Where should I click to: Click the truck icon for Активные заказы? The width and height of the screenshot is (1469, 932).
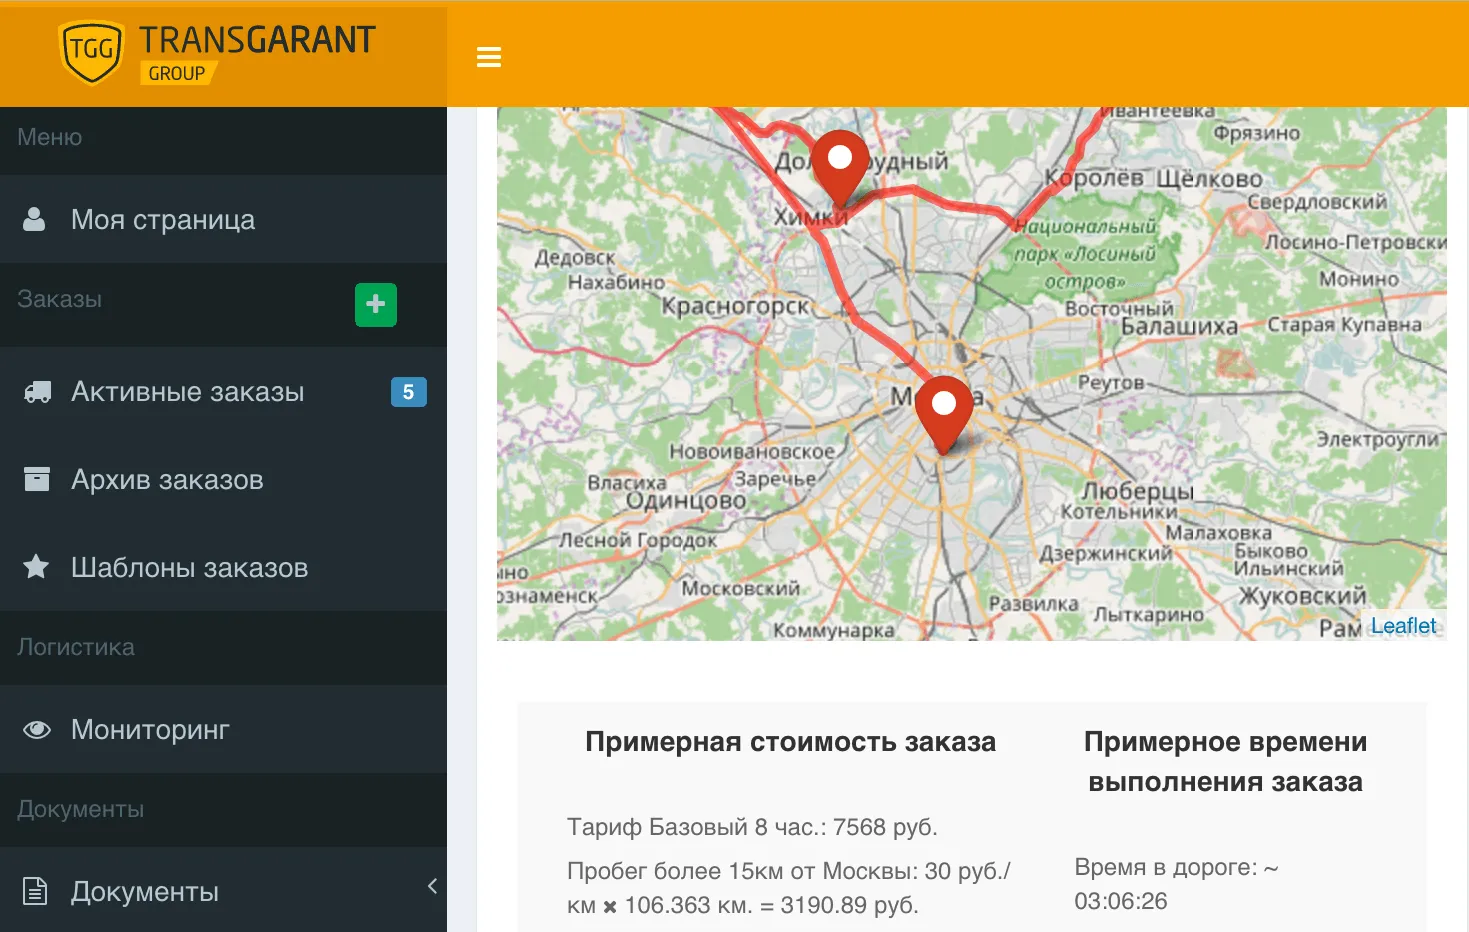36,391
